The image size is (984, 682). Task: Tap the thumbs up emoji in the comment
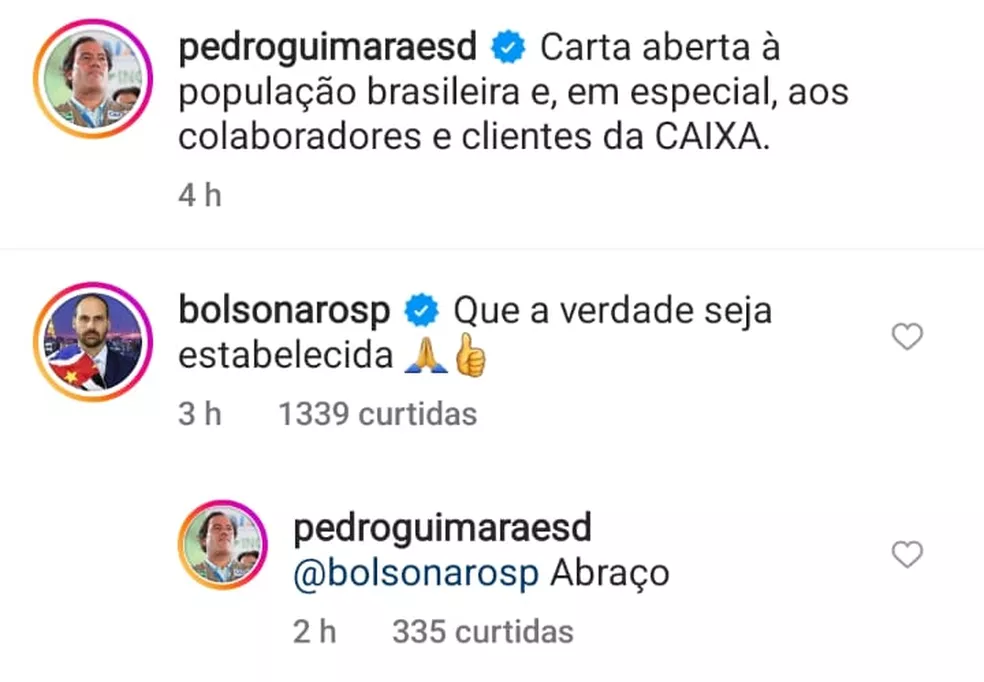[470, 355]
